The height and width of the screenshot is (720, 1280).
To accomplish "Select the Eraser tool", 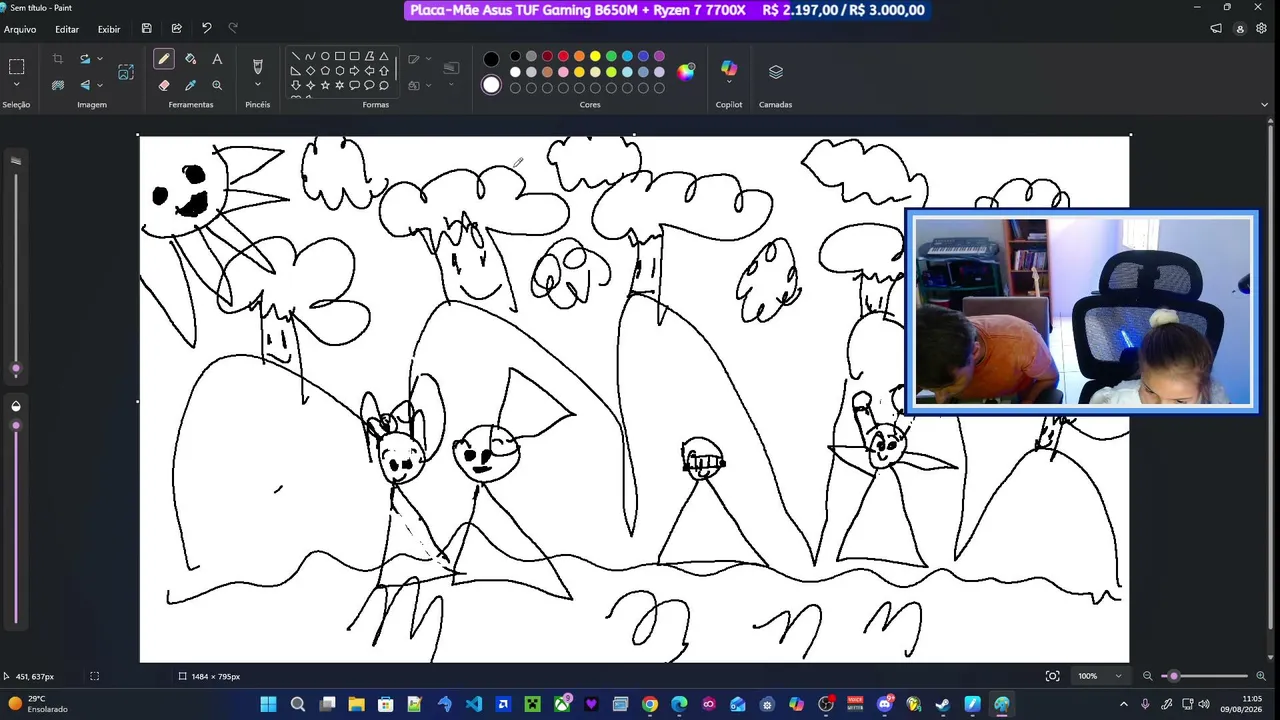I will 164,85.
